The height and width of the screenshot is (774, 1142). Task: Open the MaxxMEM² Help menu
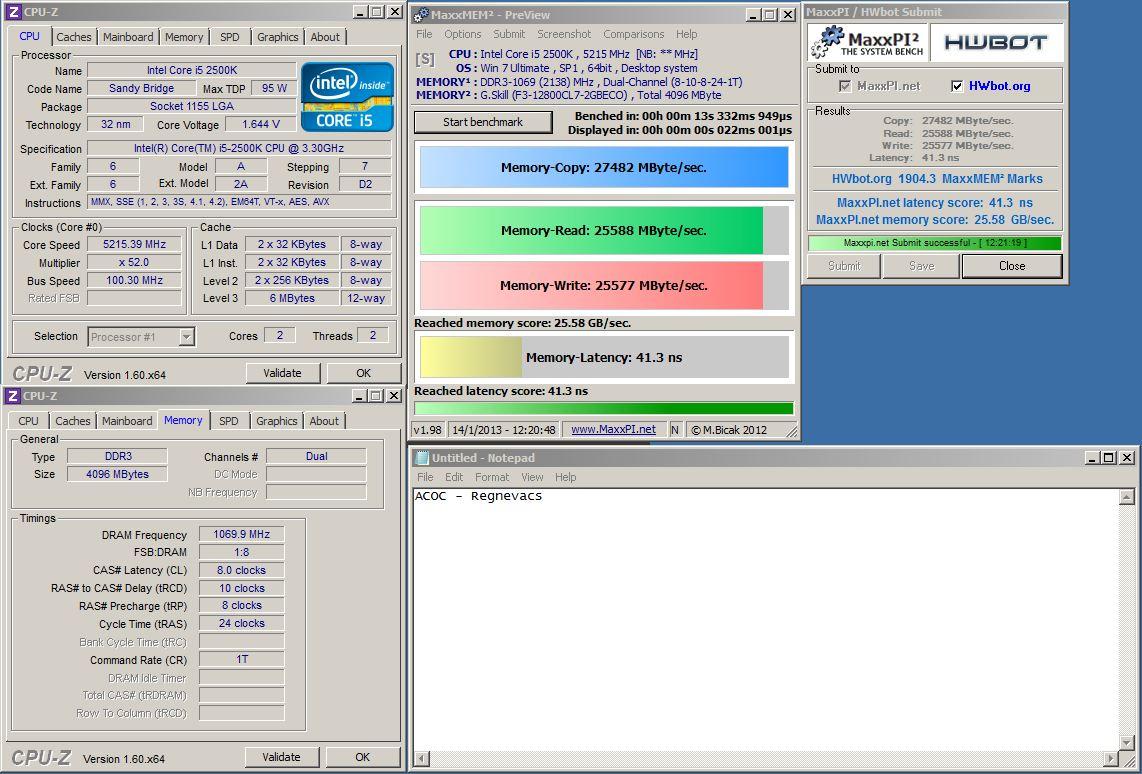click(x=687, y=34)
